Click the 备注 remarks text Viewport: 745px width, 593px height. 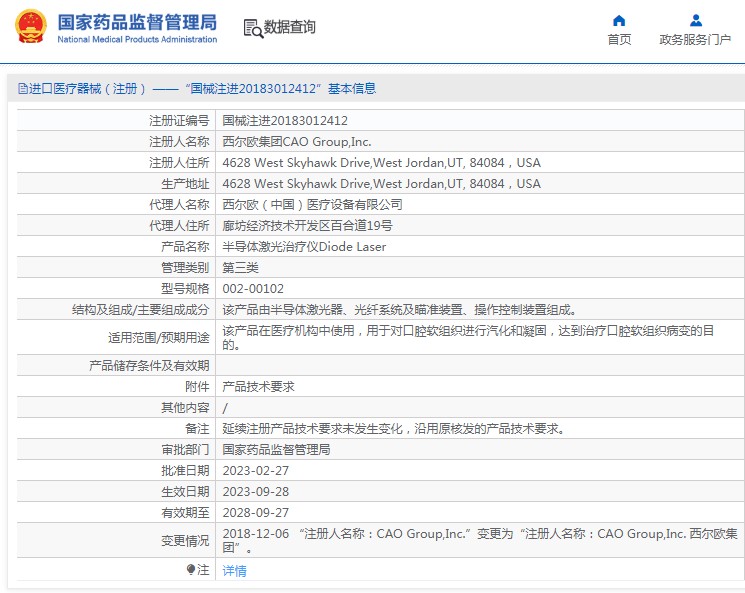[x=393, y=429]
